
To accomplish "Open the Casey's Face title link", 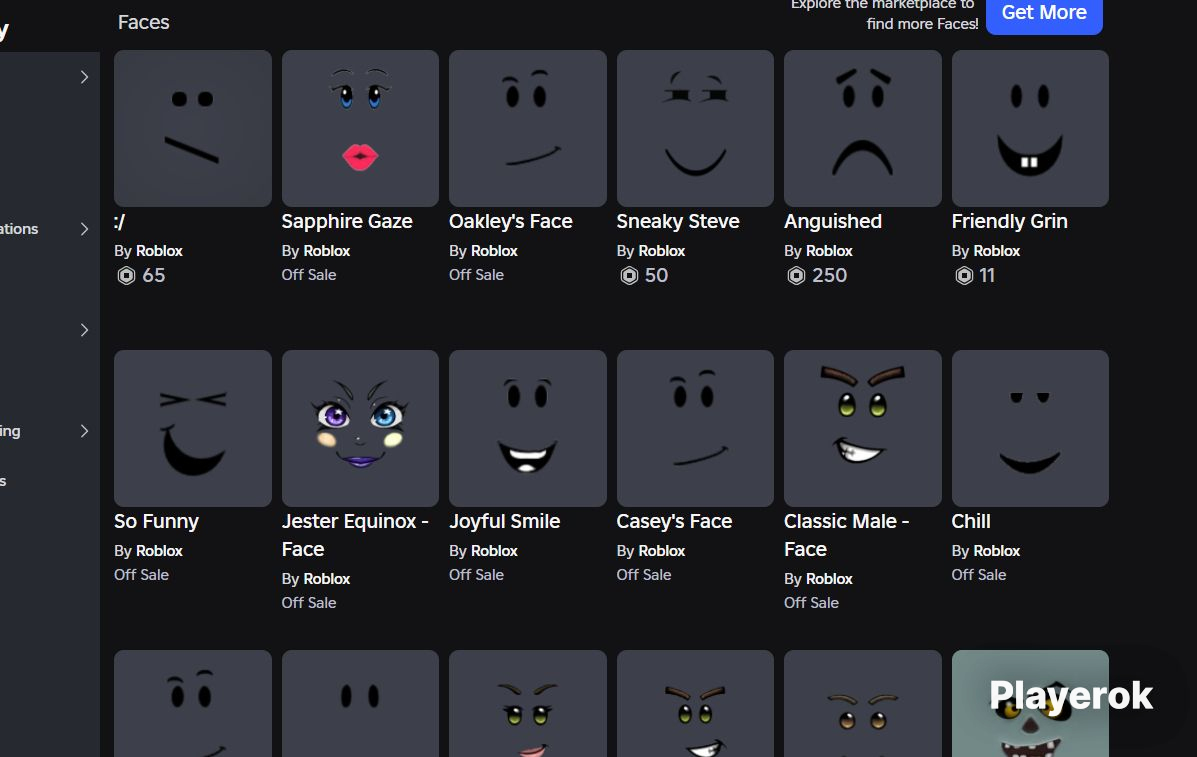I will [x=674, y=521].
